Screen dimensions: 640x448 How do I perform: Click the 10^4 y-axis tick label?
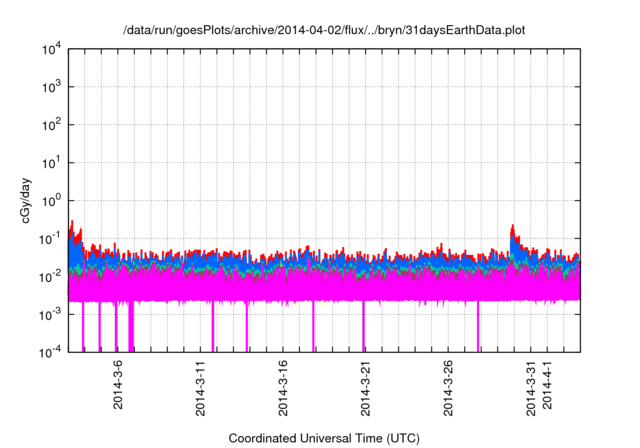pos(51,49)
